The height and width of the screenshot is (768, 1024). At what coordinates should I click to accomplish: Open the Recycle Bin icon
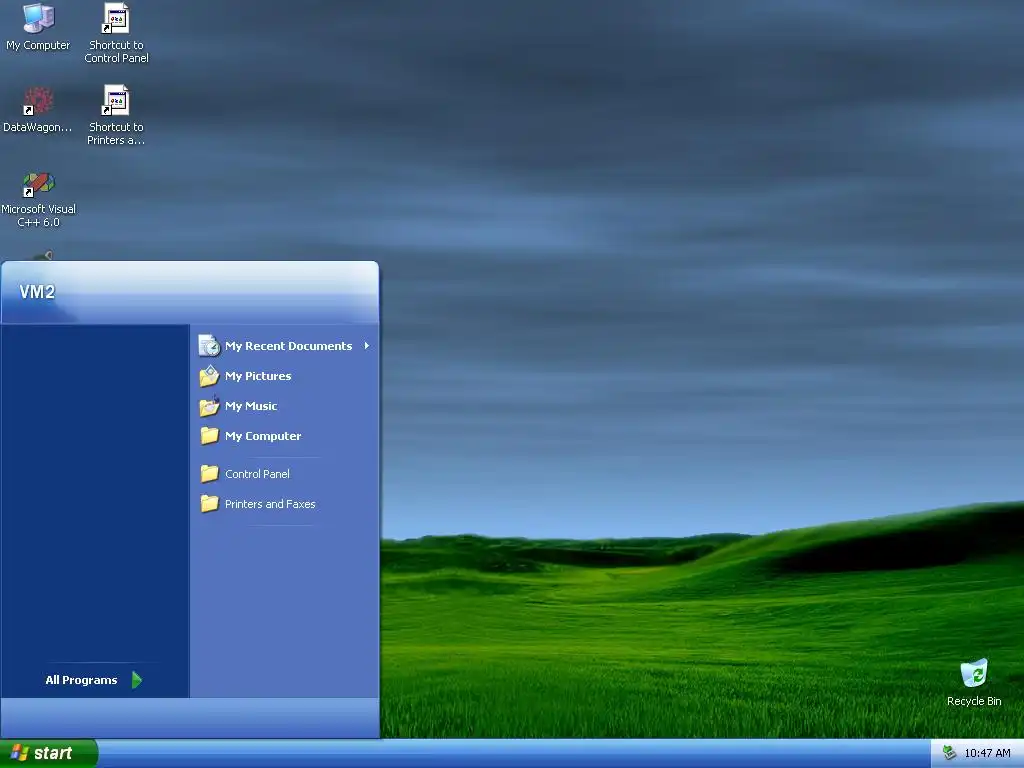pos(974,673)
